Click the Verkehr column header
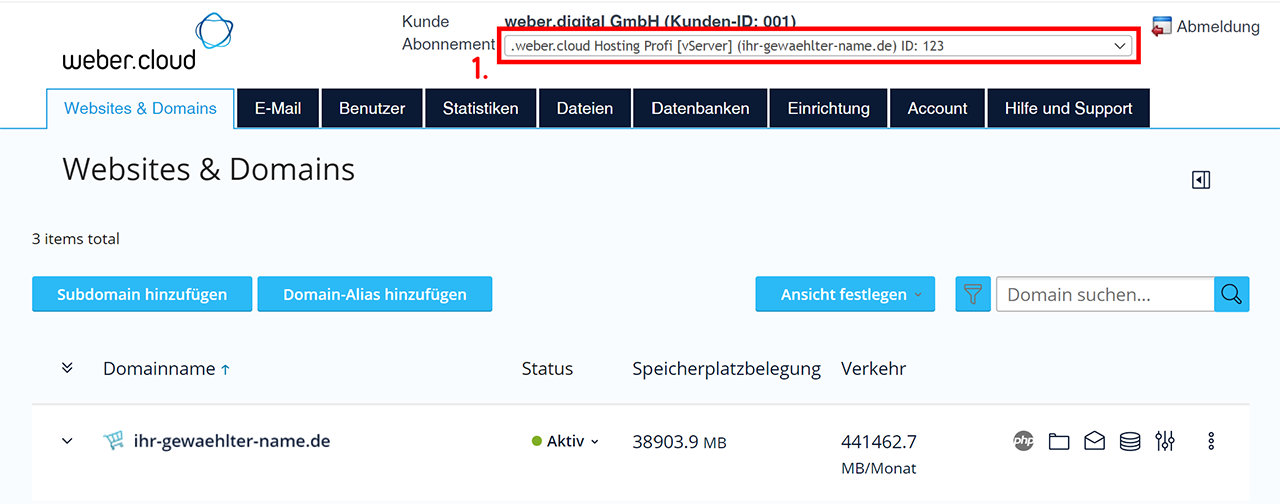 pos(874,369)
